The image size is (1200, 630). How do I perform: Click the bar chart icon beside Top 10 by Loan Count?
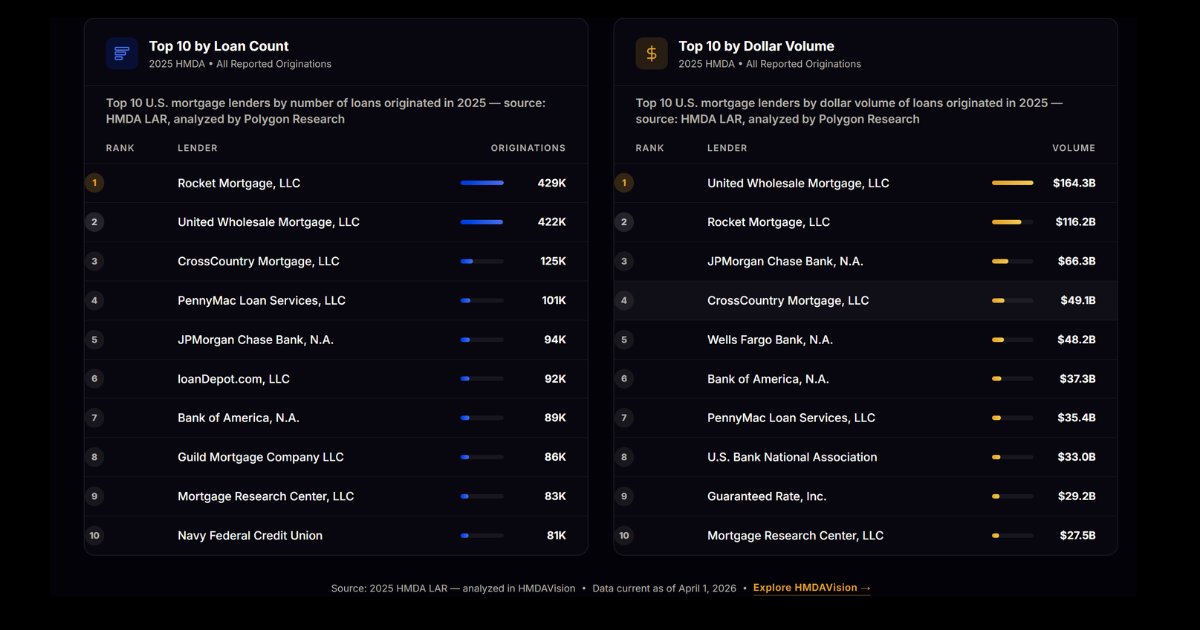(121, 53)
